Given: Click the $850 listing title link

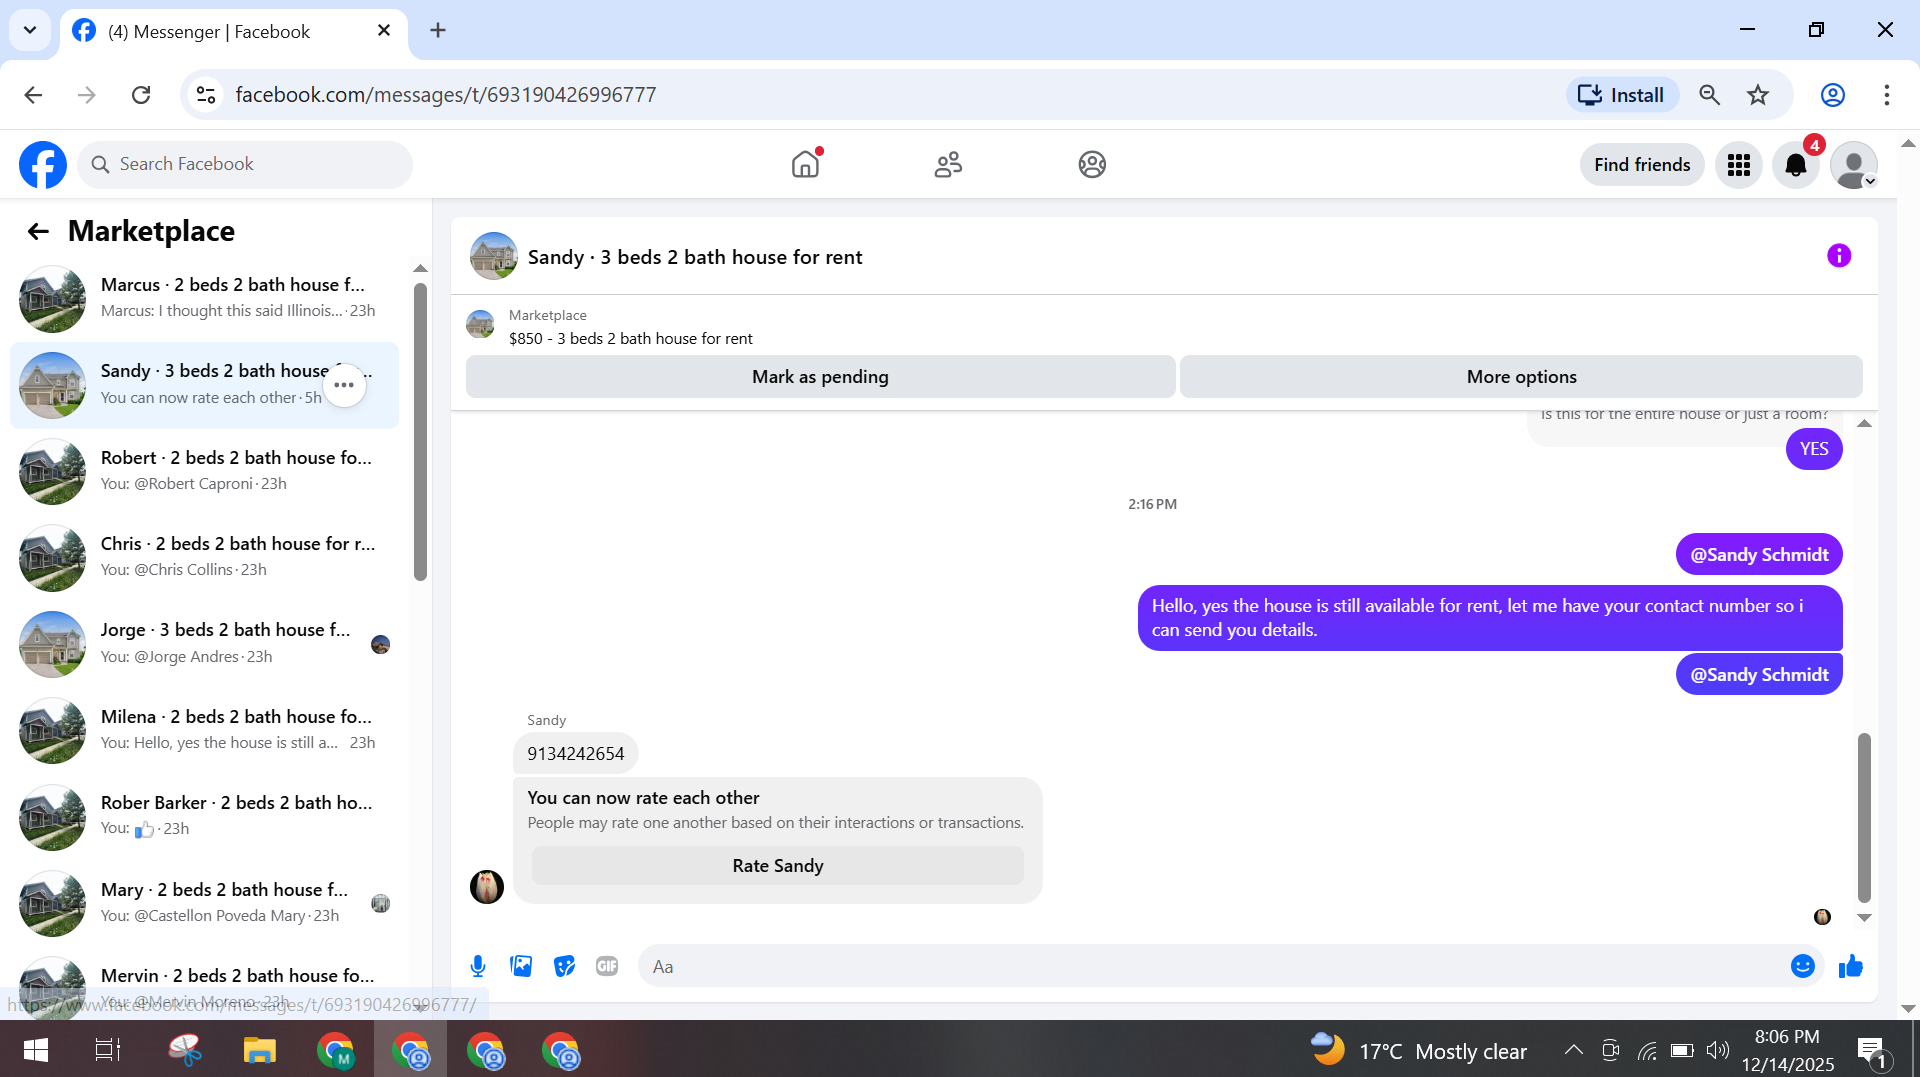Looking at the screenshot, I should tap(630, 339).
